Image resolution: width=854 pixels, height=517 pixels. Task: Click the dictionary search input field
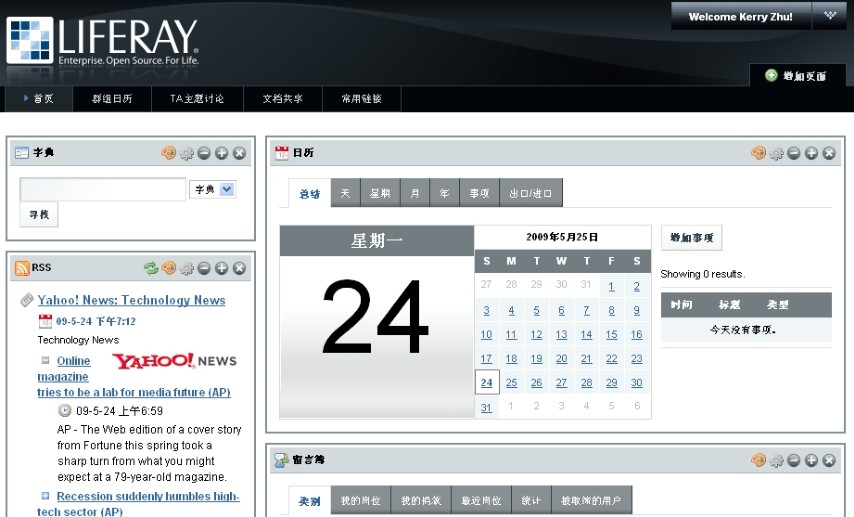[103, 189]
